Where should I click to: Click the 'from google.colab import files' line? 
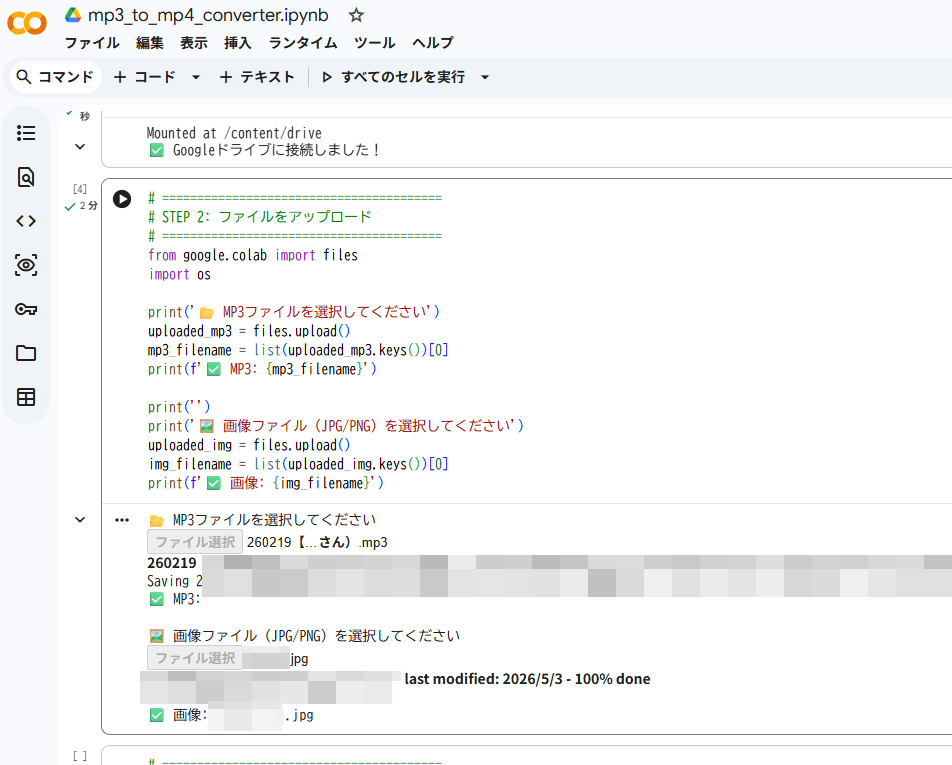pyautogui.click(x=253, y=255)
